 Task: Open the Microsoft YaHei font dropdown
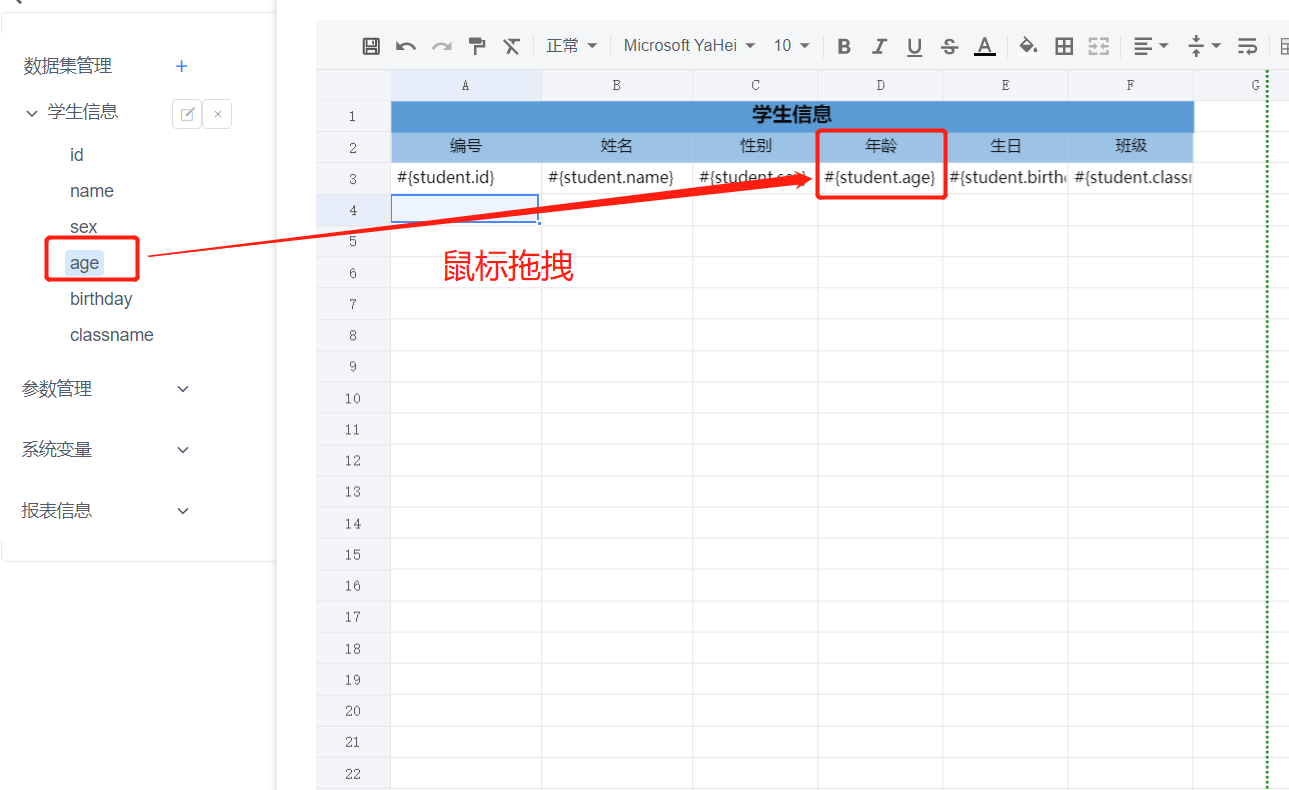click(x=689, y=46)
